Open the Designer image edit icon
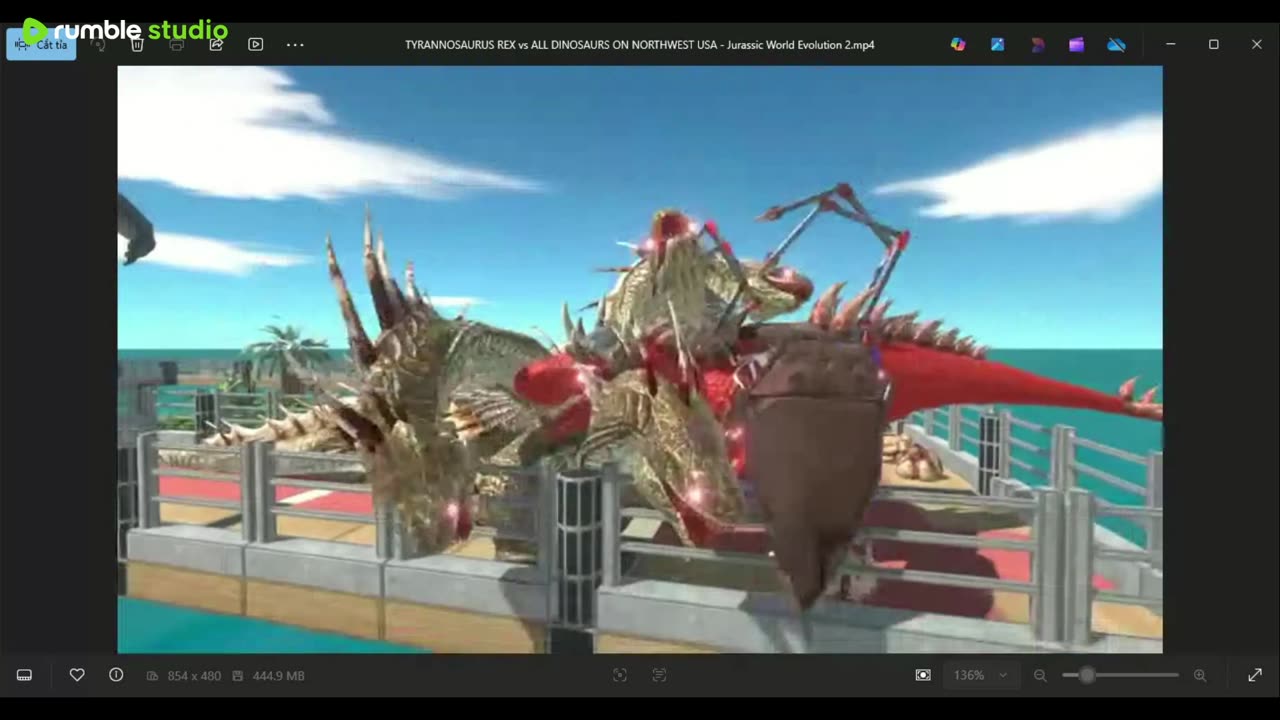 998,45
